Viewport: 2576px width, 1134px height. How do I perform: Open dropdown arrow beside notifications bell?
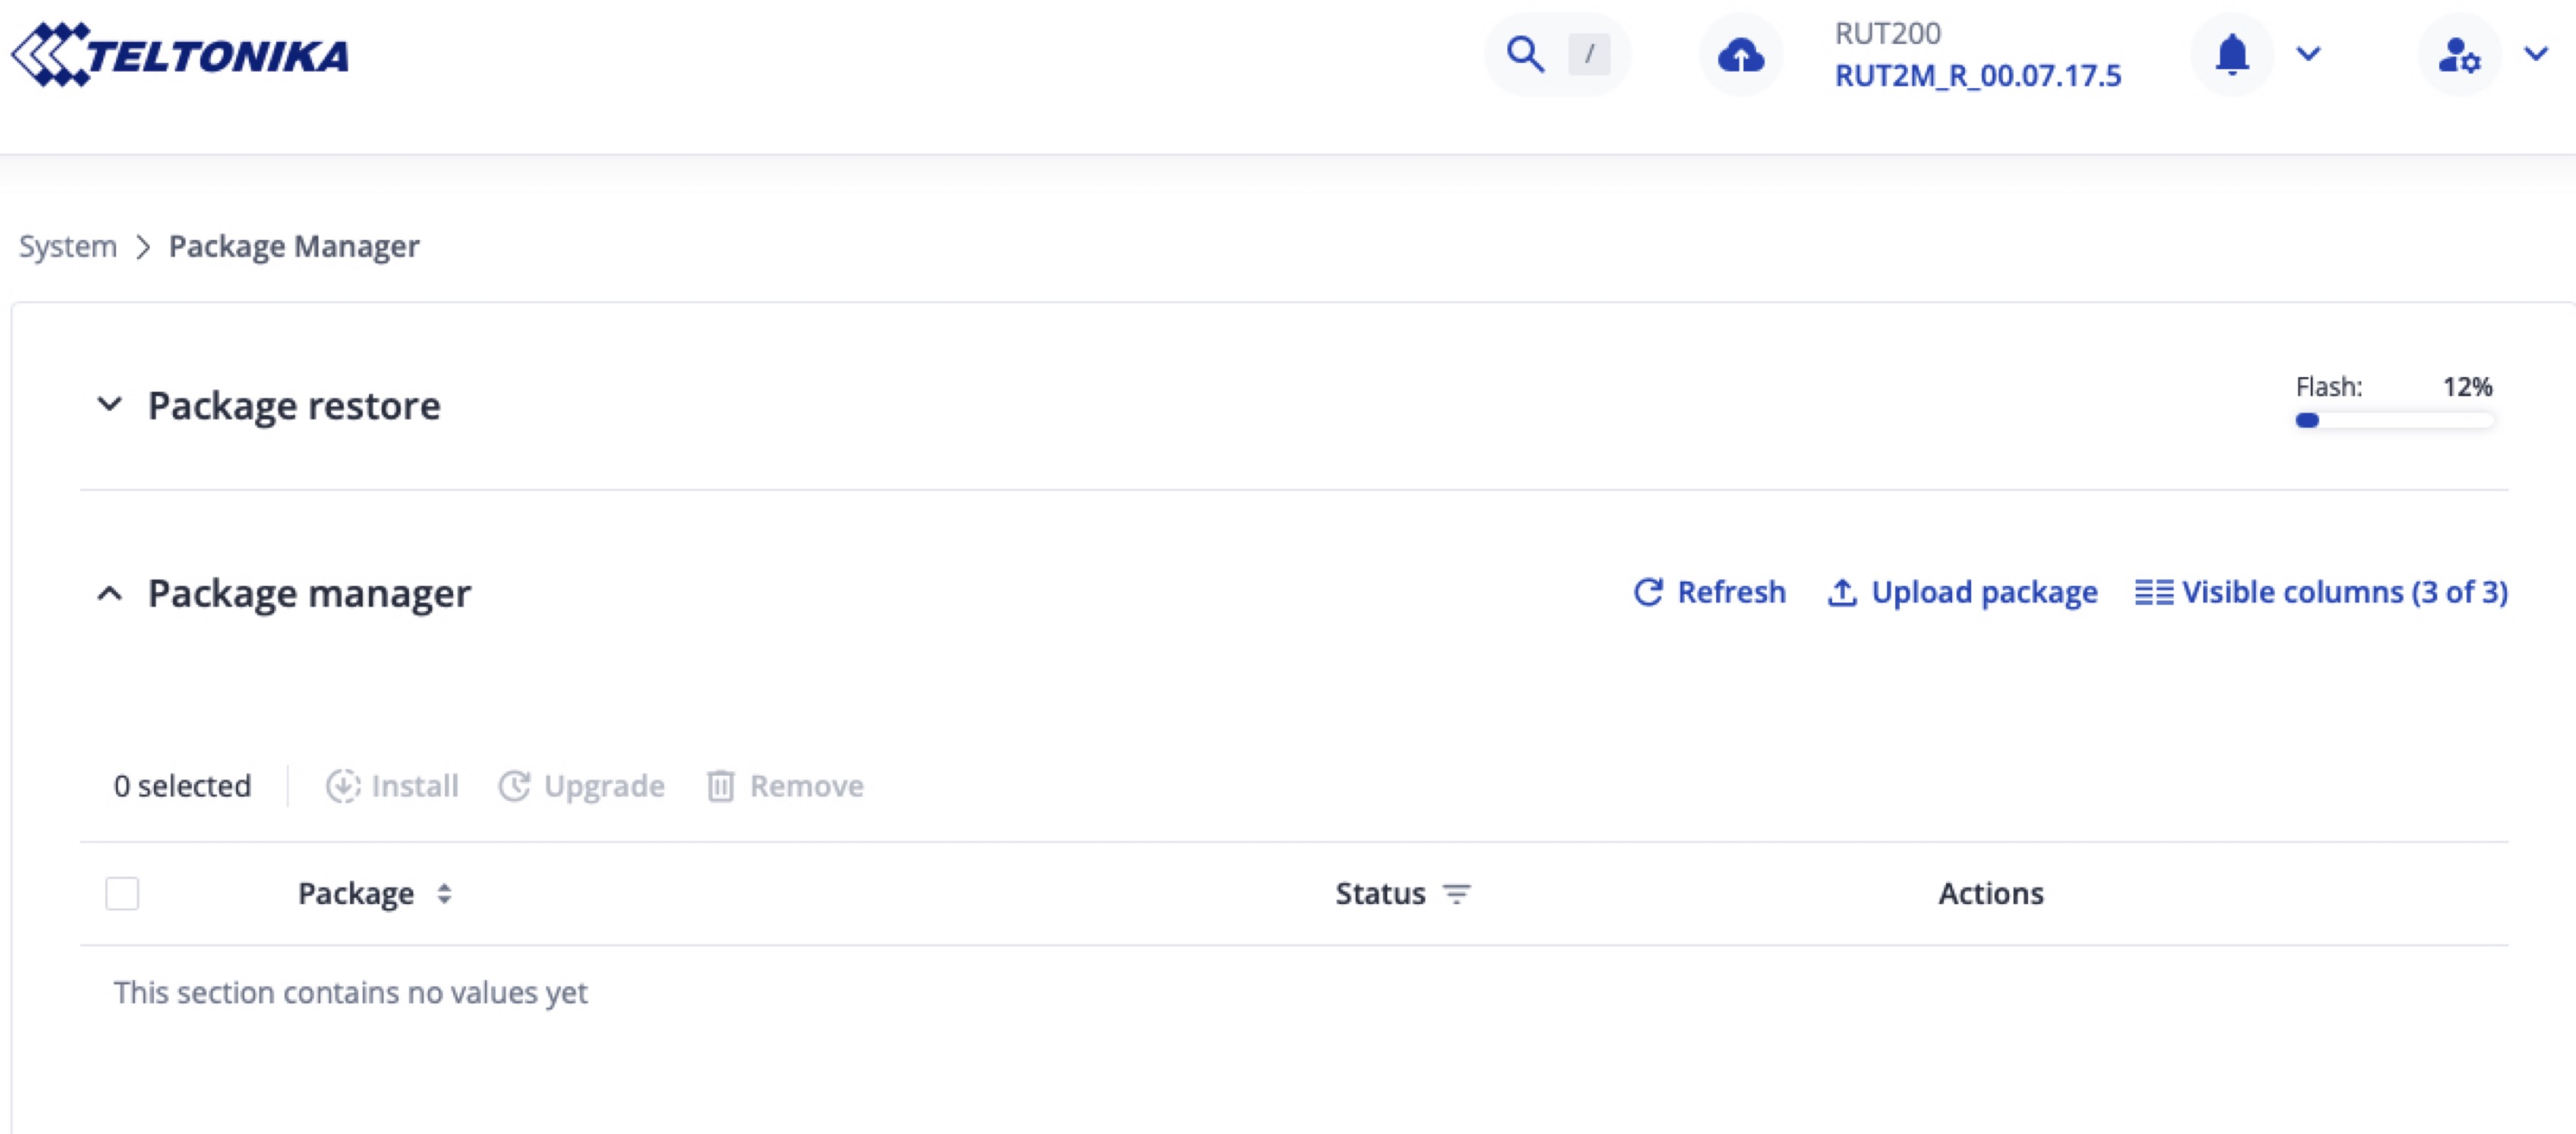pos(2308,54)
